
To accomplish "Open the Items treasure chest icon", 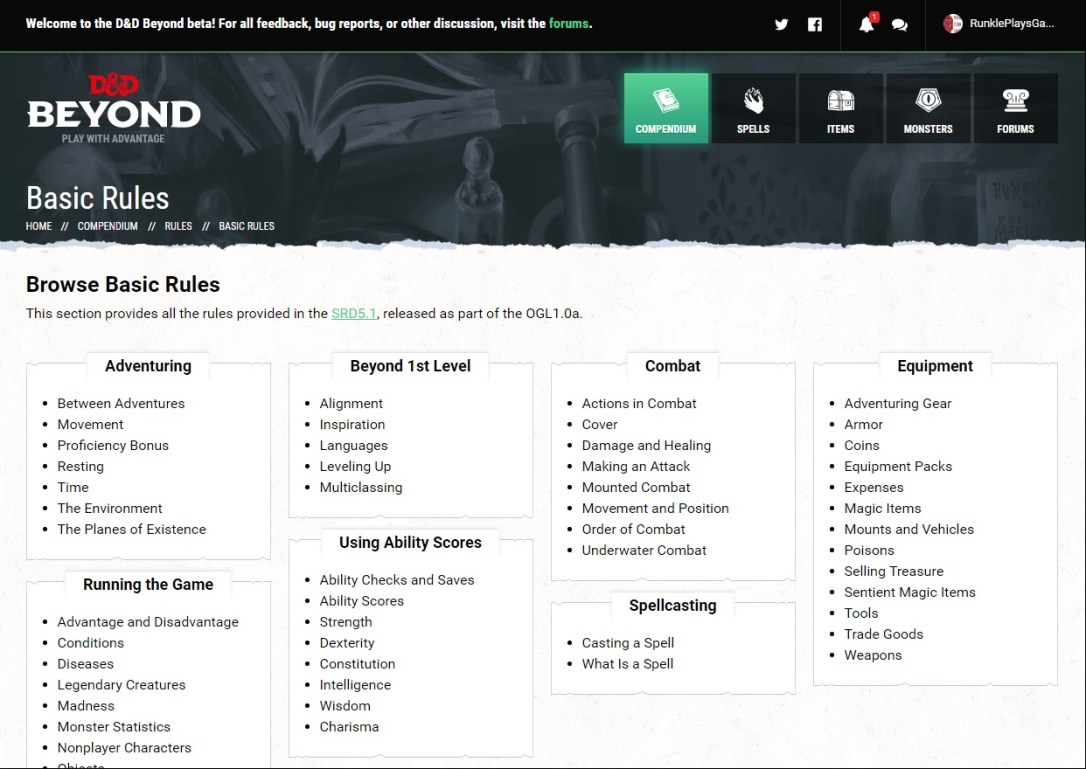I will point(840,102).
